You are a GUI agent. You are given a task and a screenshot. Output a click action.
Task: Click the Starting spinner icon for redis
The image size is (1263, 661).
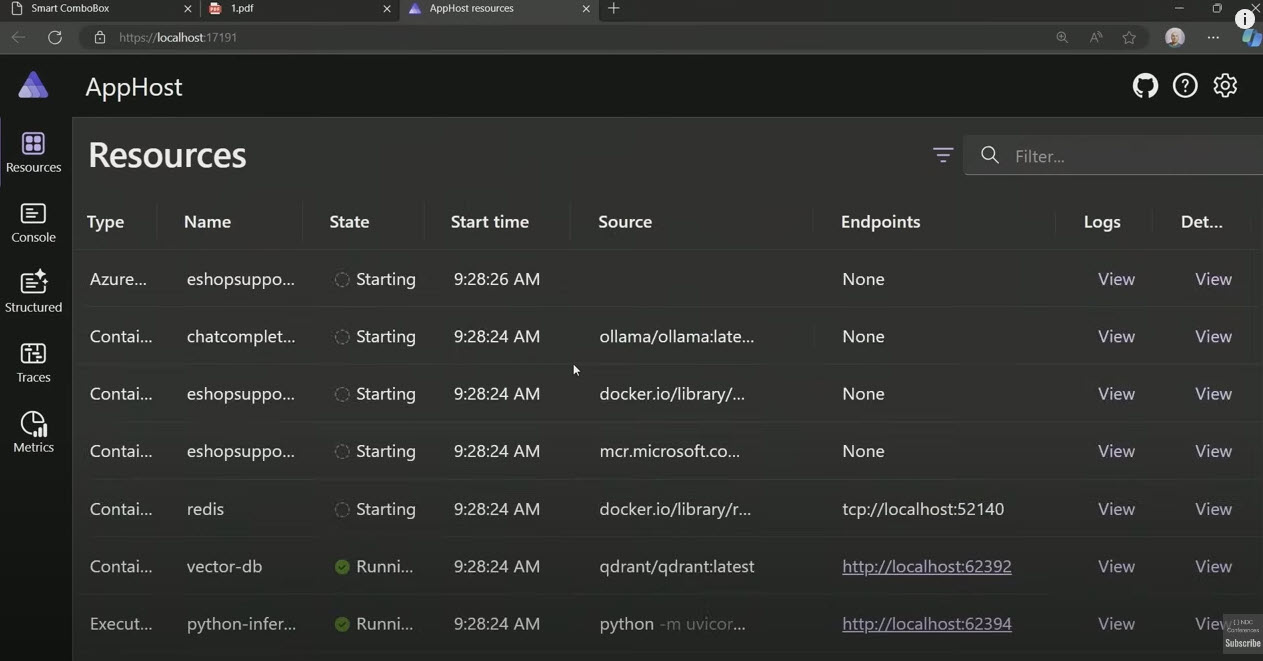342,509
